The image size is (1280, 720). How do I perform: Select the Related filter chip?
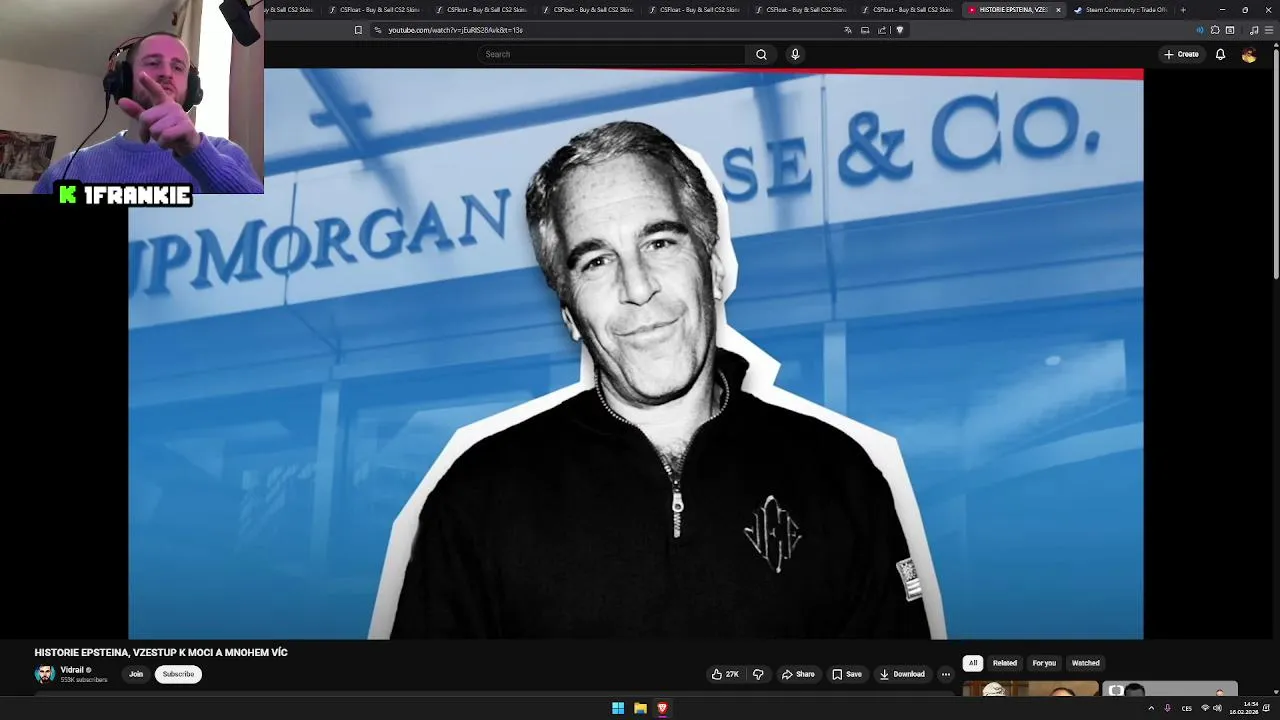tap(1005, 663)
